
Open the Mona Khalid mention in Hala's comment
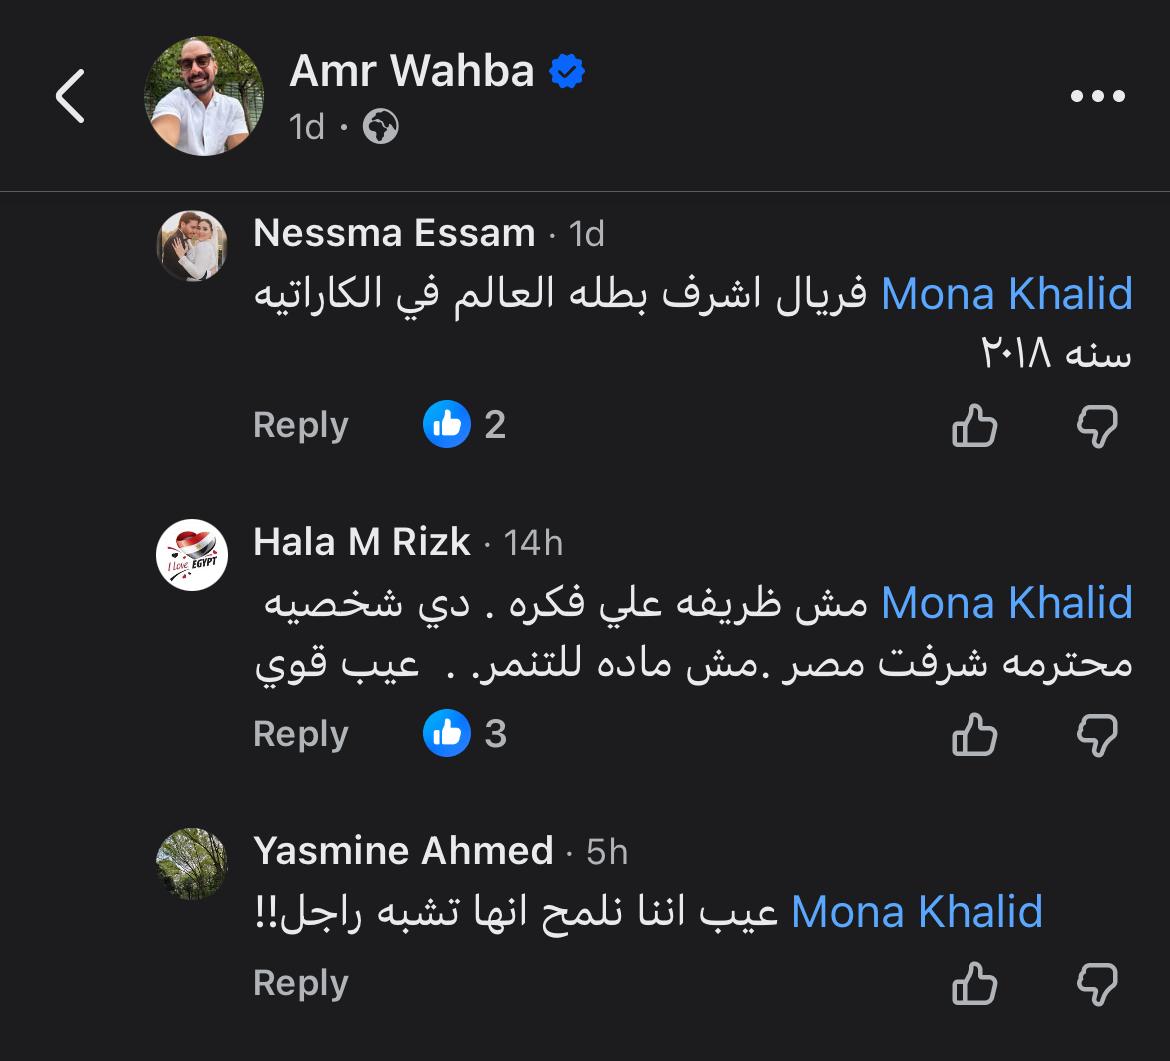click(1007, 601)
